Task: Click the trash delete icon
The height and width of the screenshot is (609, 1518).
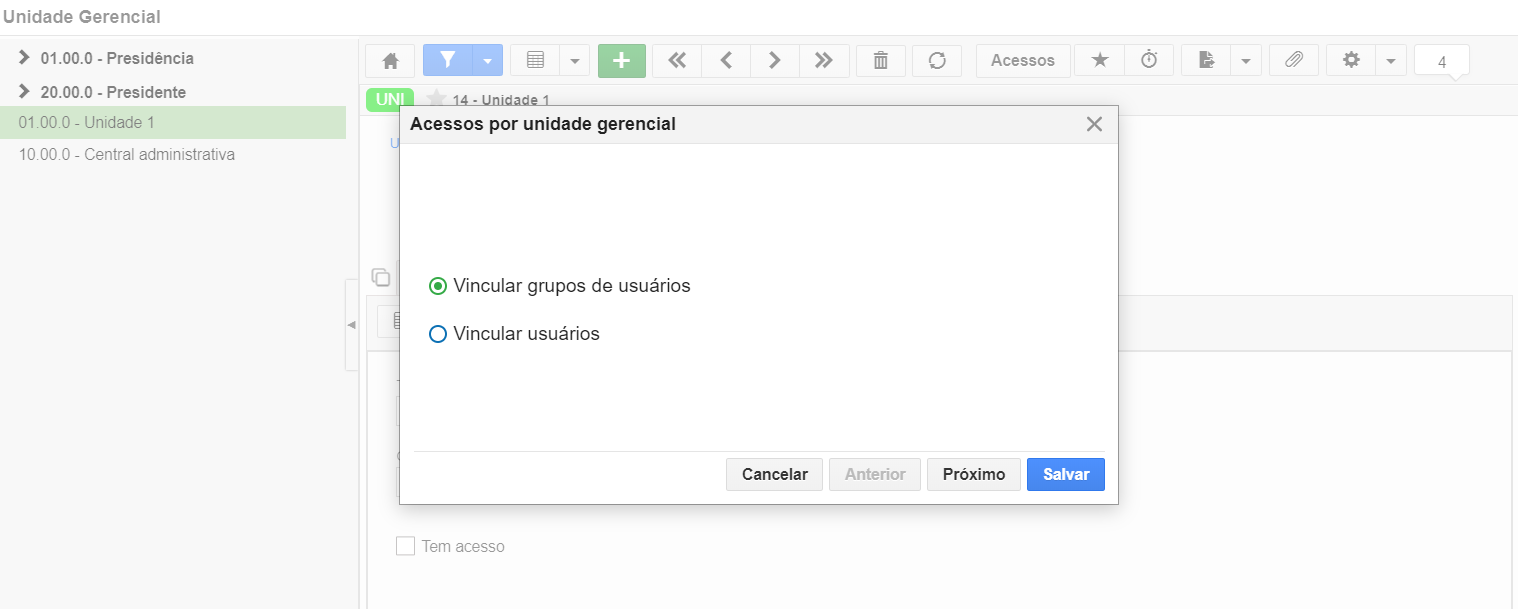Action: pos(881,61)
